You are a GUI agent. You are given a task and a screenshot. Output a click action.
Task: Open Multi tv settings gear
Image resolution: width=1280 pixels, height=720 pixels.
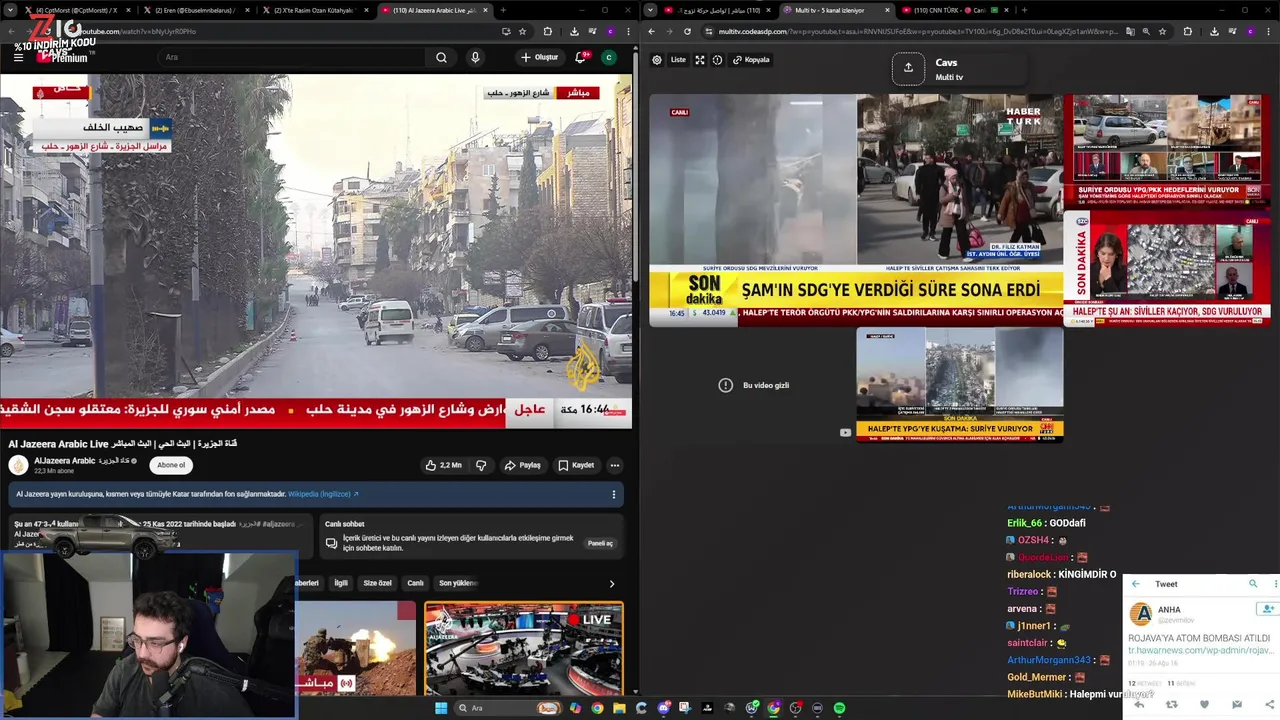(657, 60)
